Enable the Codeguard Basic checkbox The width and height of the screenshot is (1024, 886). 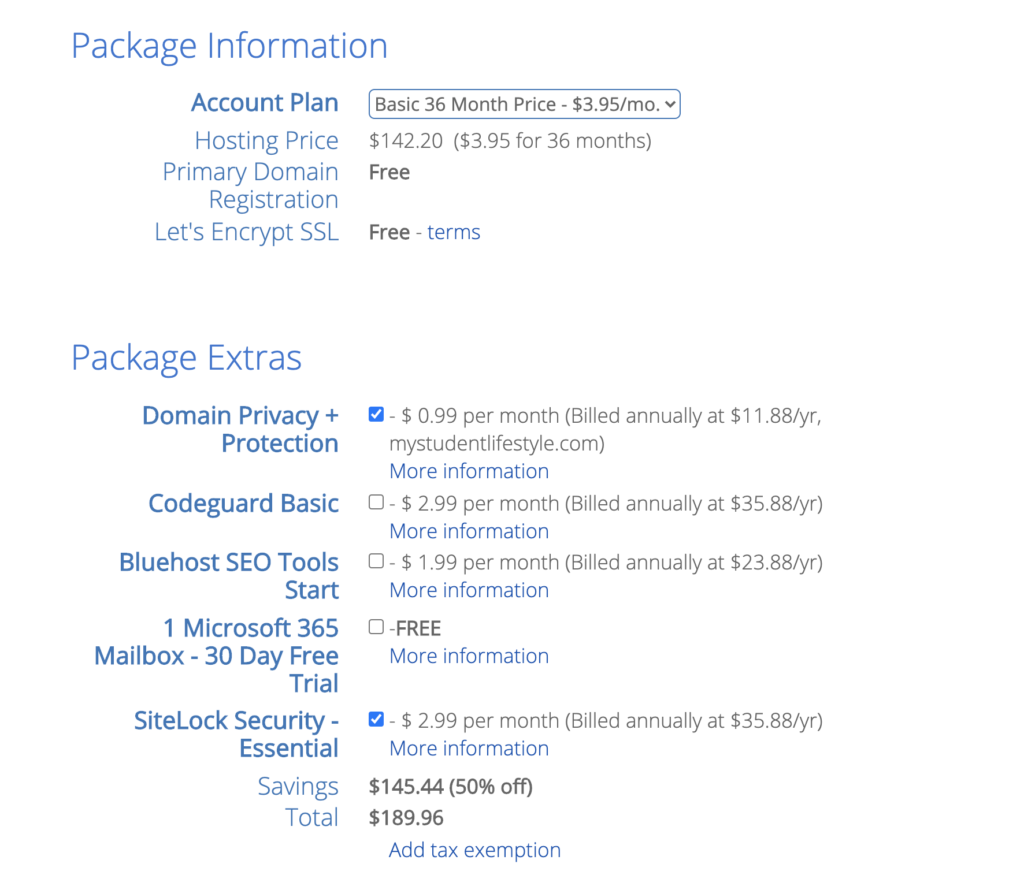[376, 502]
